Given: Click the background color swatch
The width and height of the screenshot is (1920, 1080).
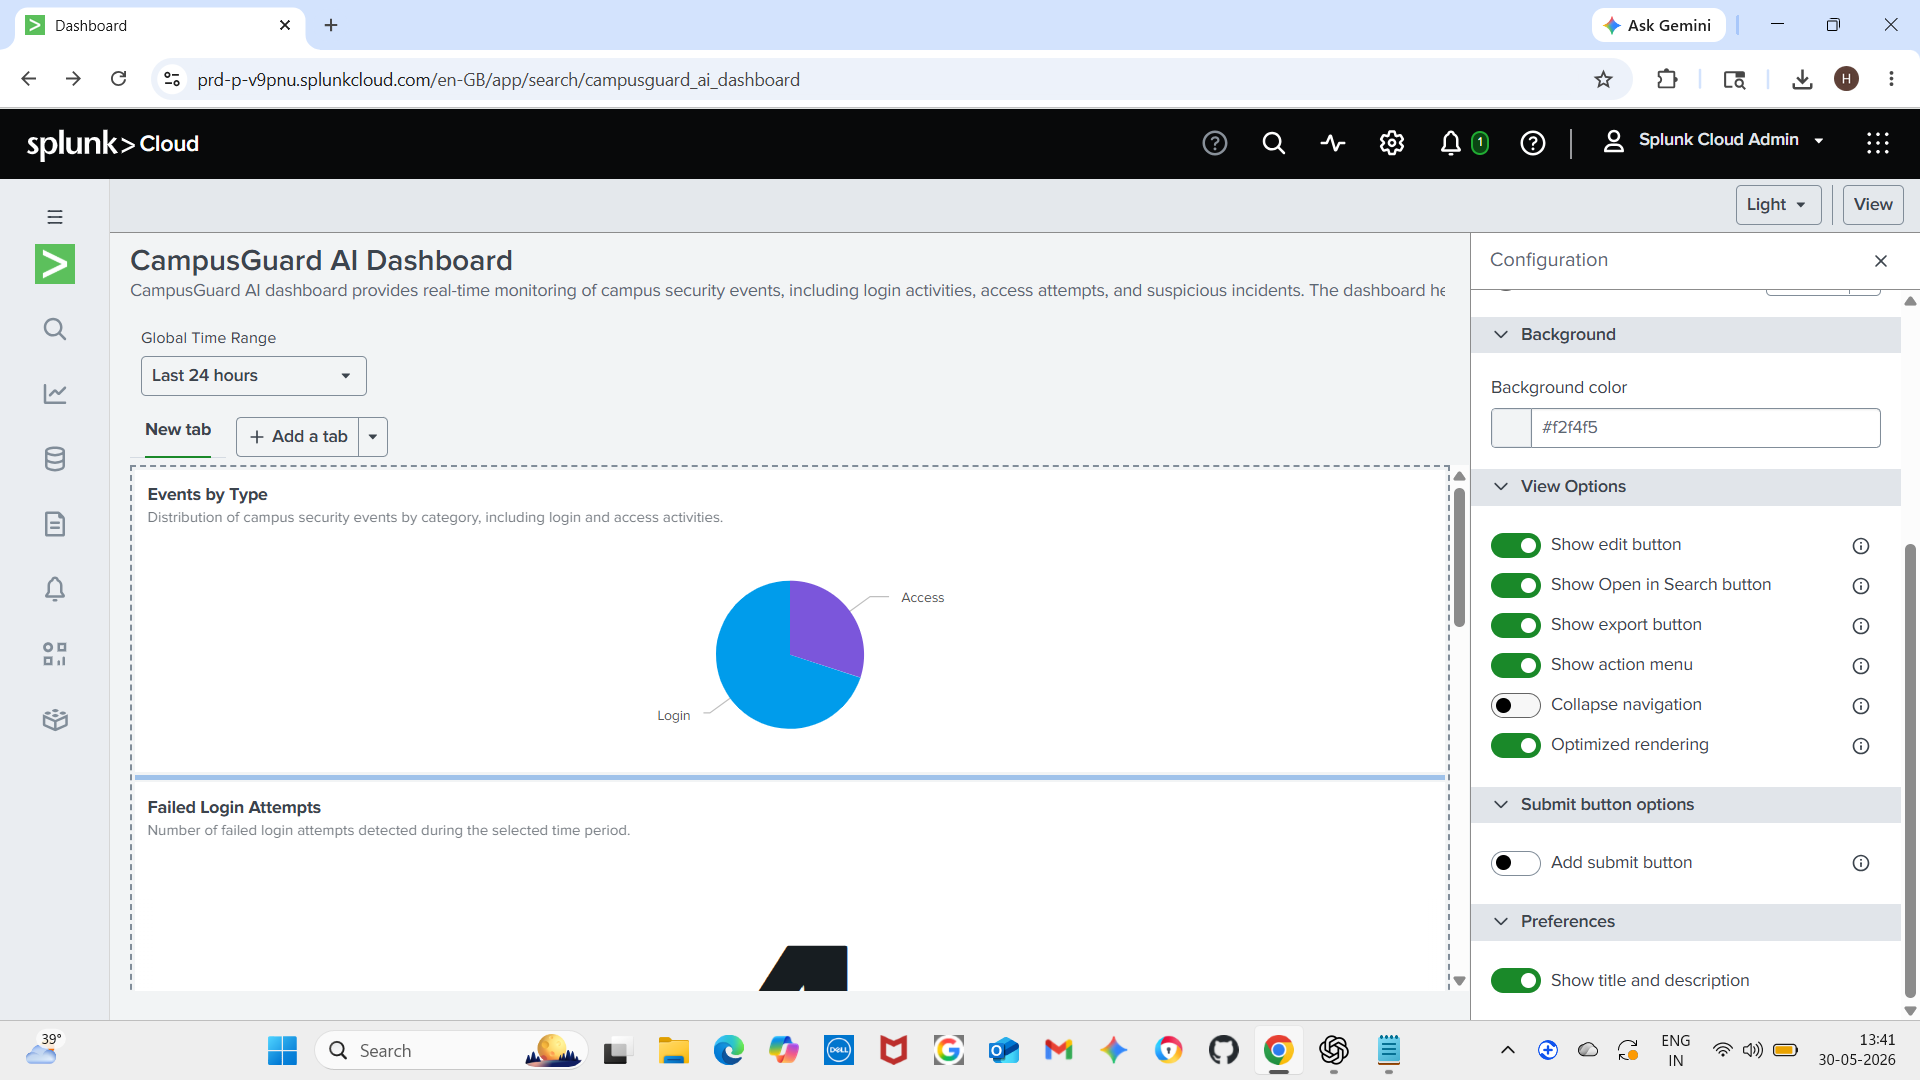Looking at the screenshot, I should 1511,428.
